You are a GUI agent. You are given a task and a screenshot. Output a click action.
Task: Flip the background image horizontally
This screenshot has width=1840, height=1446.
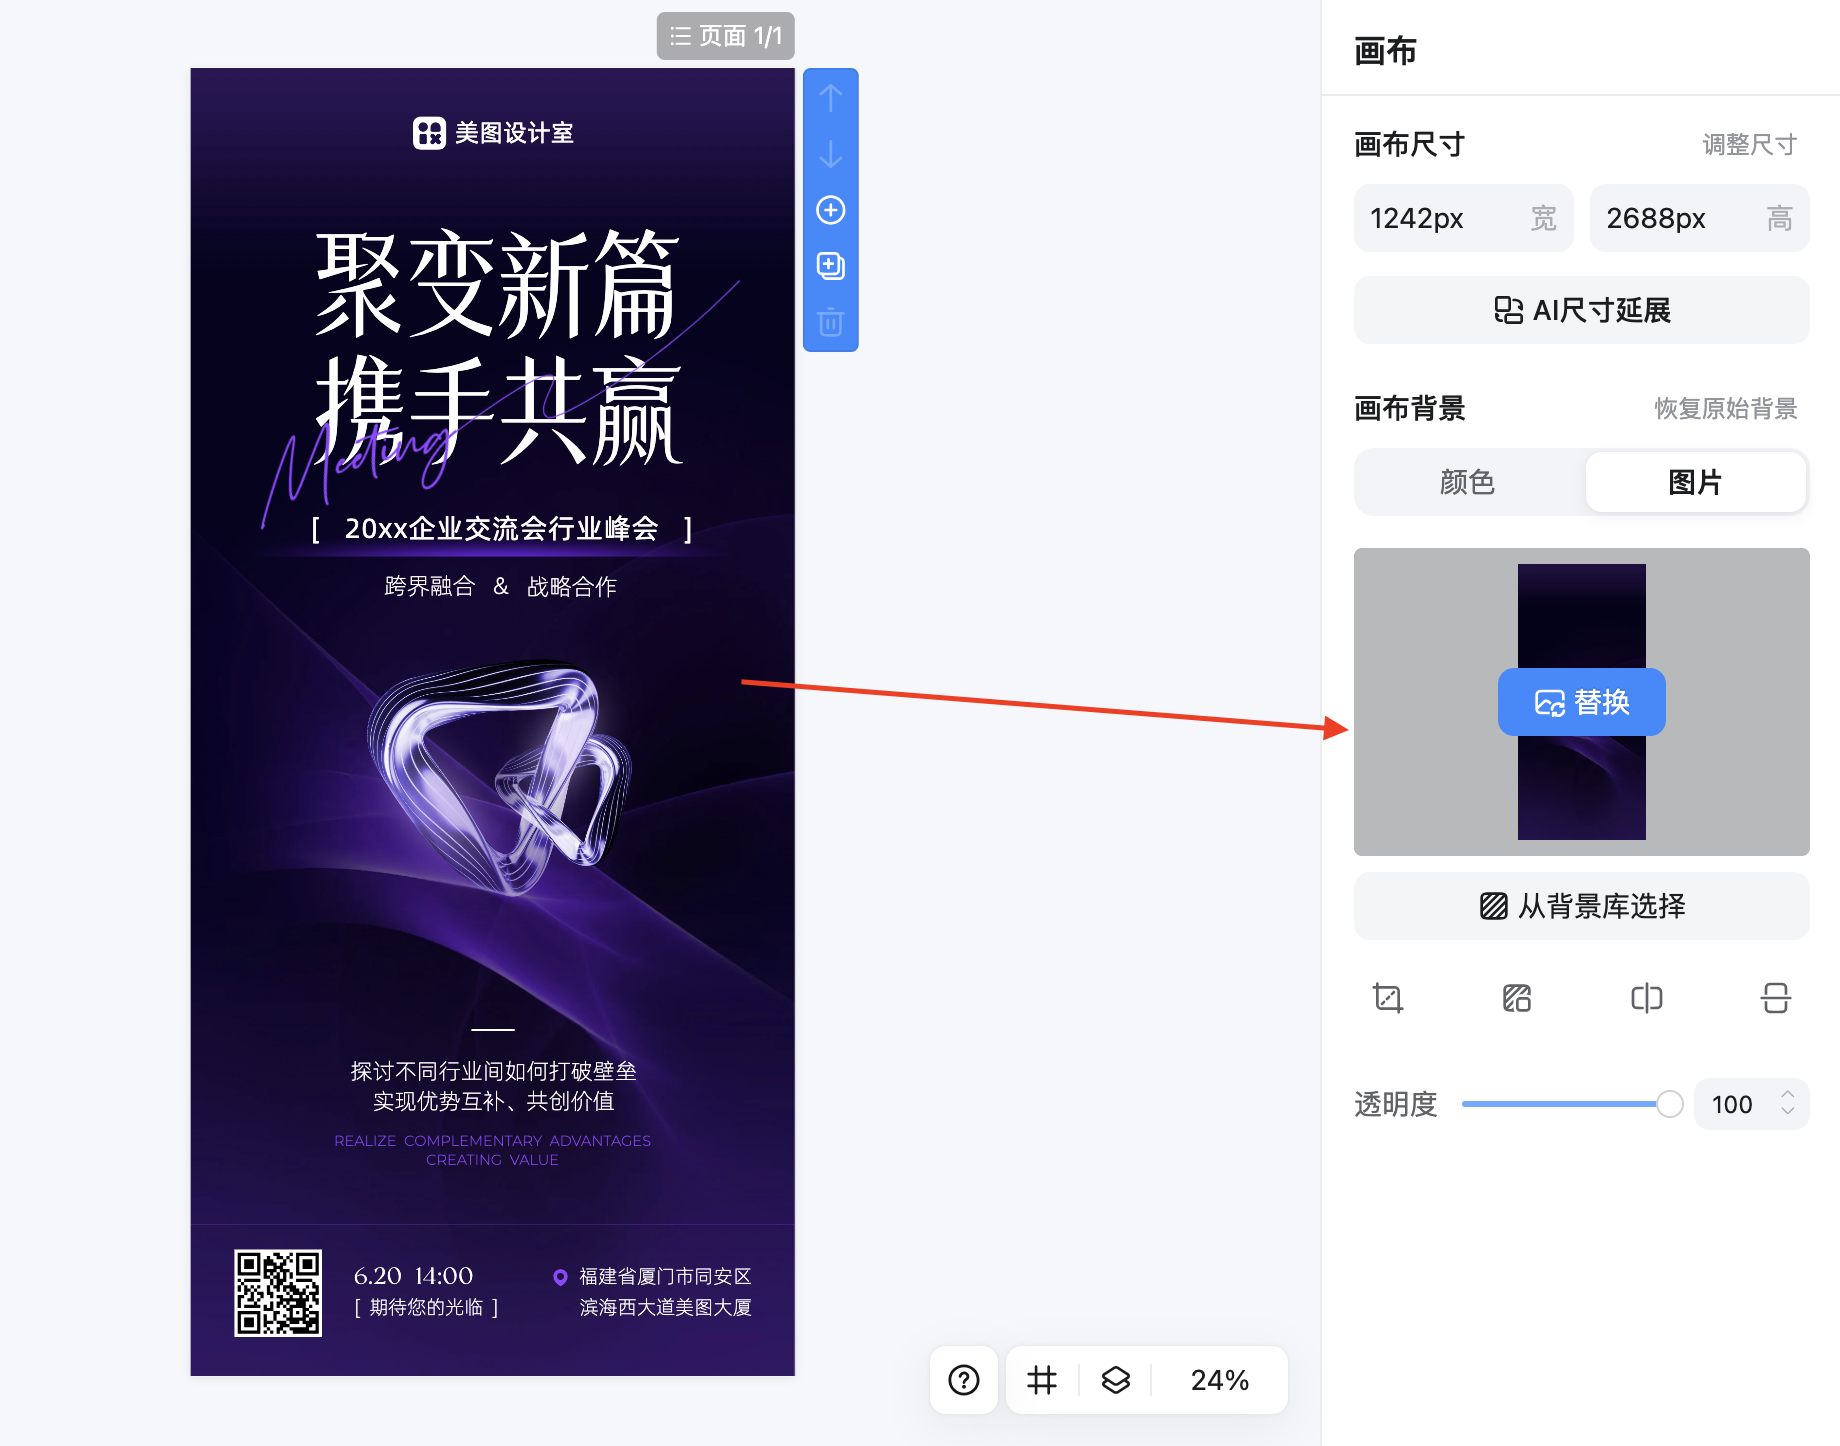[x=1646, y=998]
